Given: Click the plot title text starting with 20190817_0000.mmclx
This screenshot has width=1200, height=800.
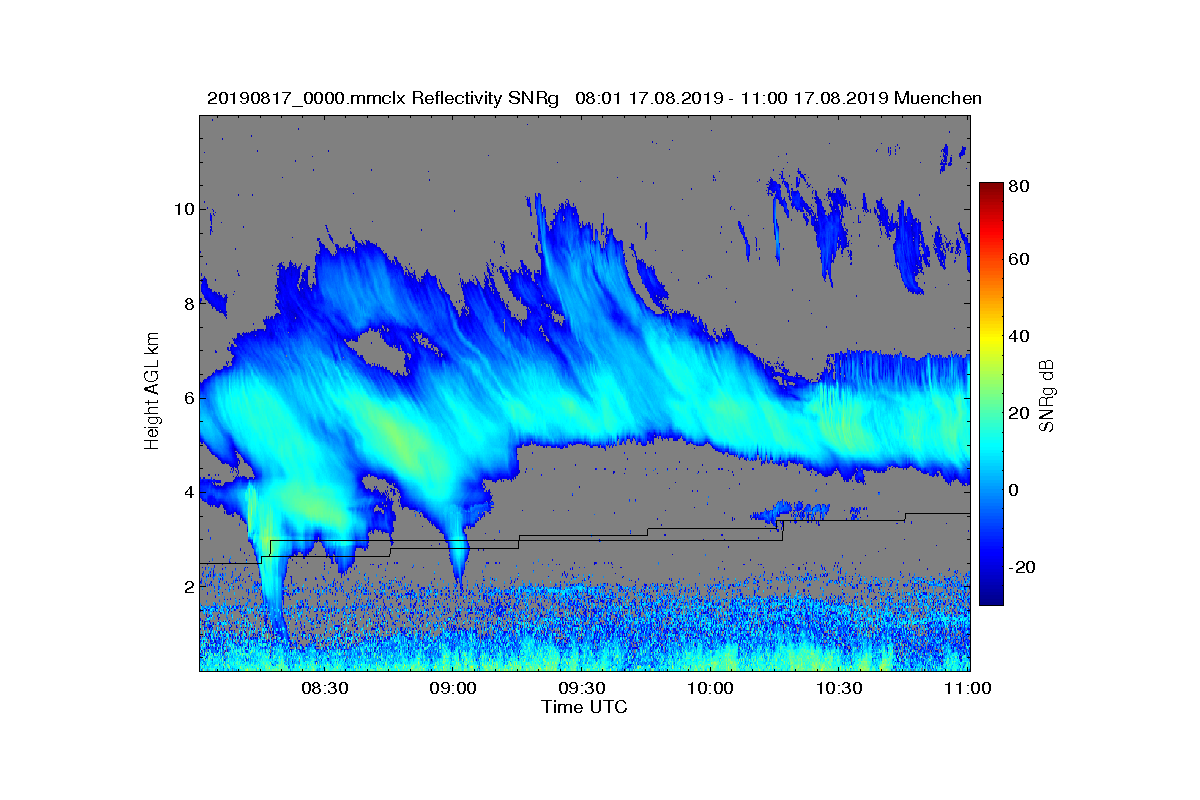Looking at the screenshot, I should click(x=594, y=98).
